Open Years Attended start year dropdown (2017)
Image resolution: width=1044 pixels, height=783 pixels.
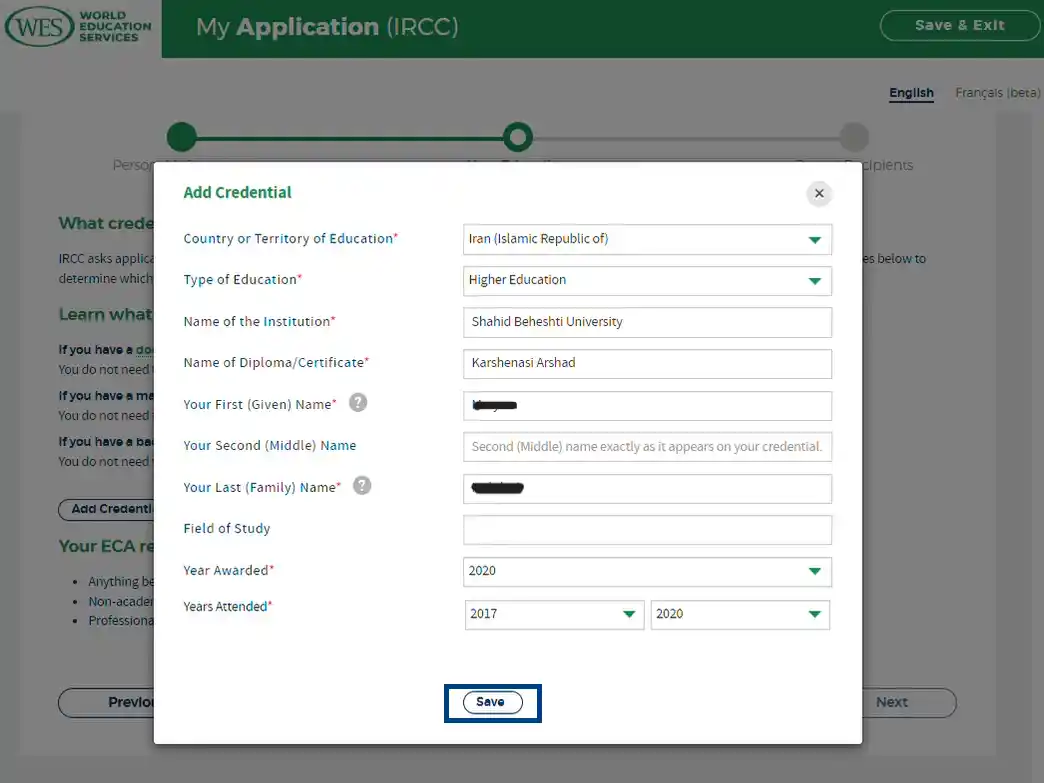click(554, 615)
